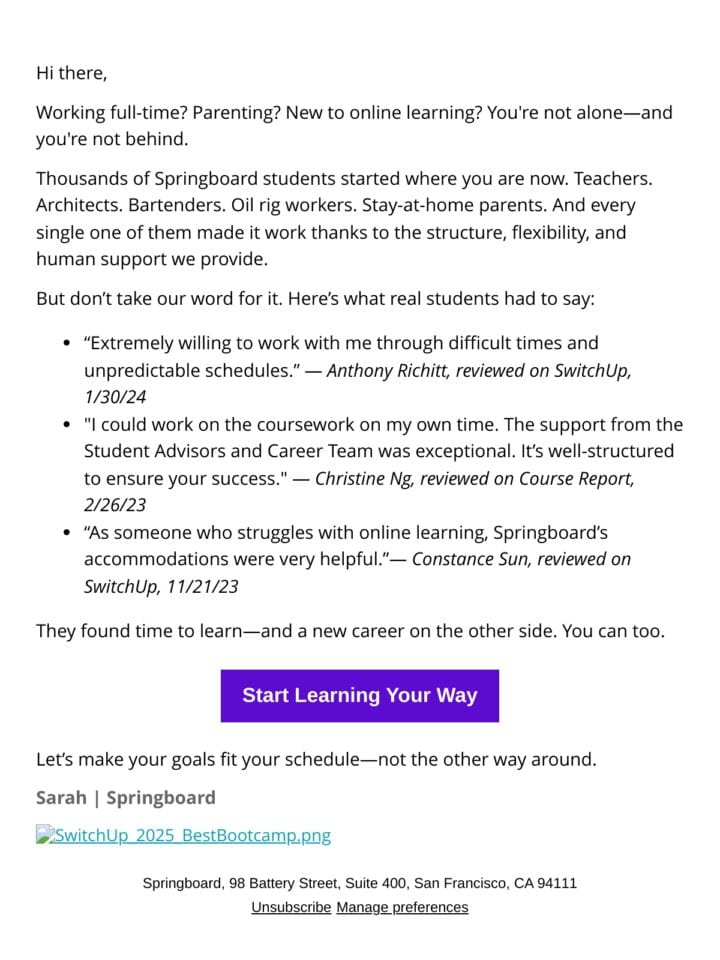Screen dimensions: 720x960
Task: Click the Start Learning Your Way button
Action: click(x=359, y=696)
